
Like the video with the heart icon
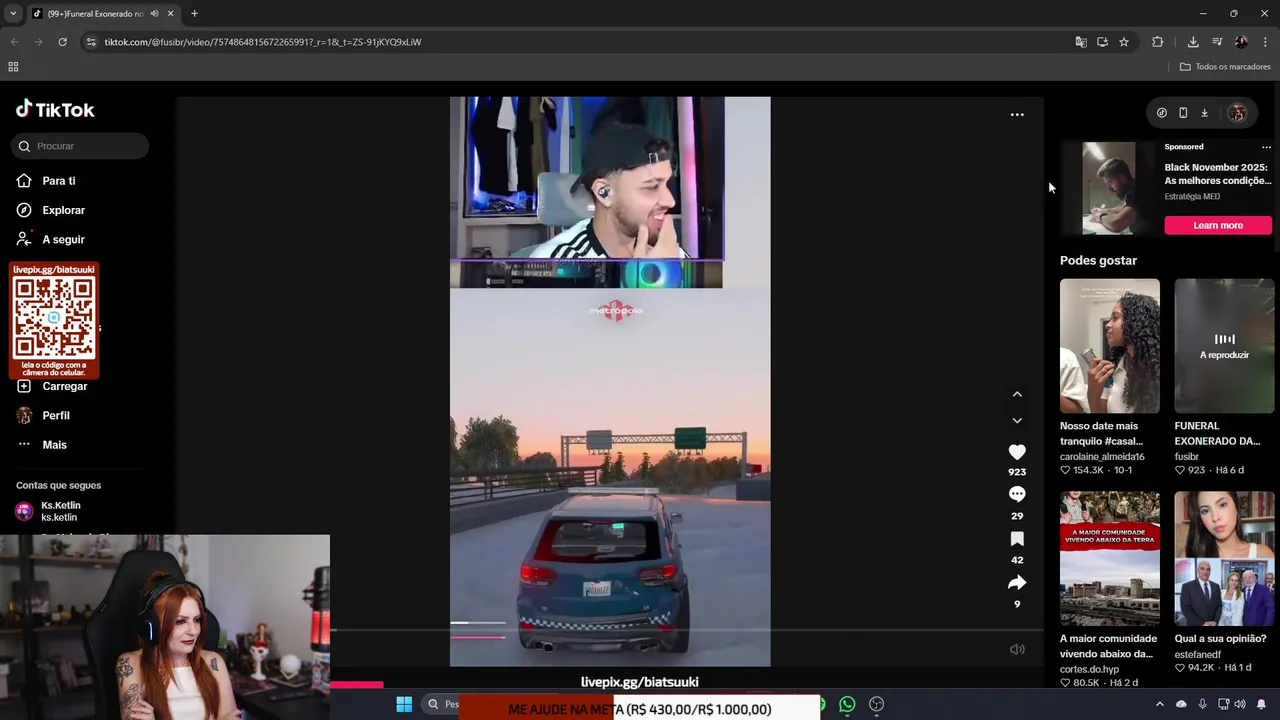click(1017, 452)
